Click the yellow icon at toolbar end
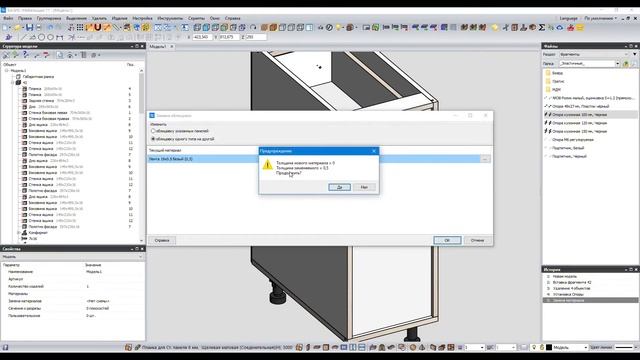Screen dimensions: 640x360 click(x=580, y=28)
